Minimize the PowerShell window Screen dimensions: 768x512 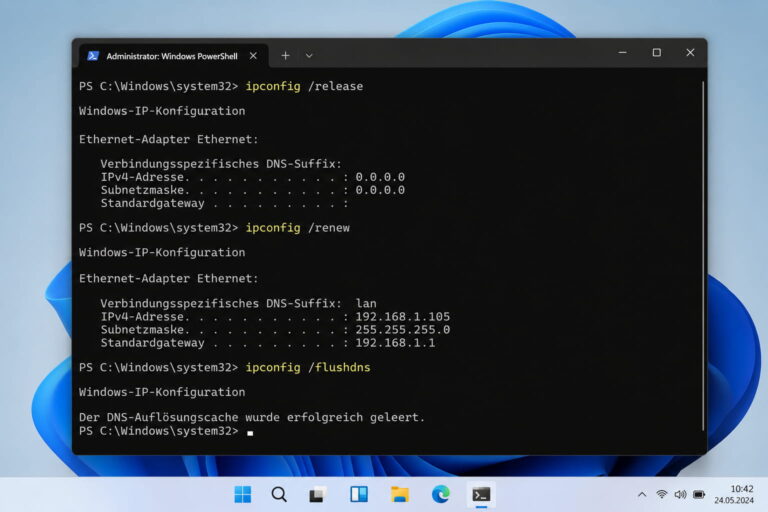[x=623, y=52]
